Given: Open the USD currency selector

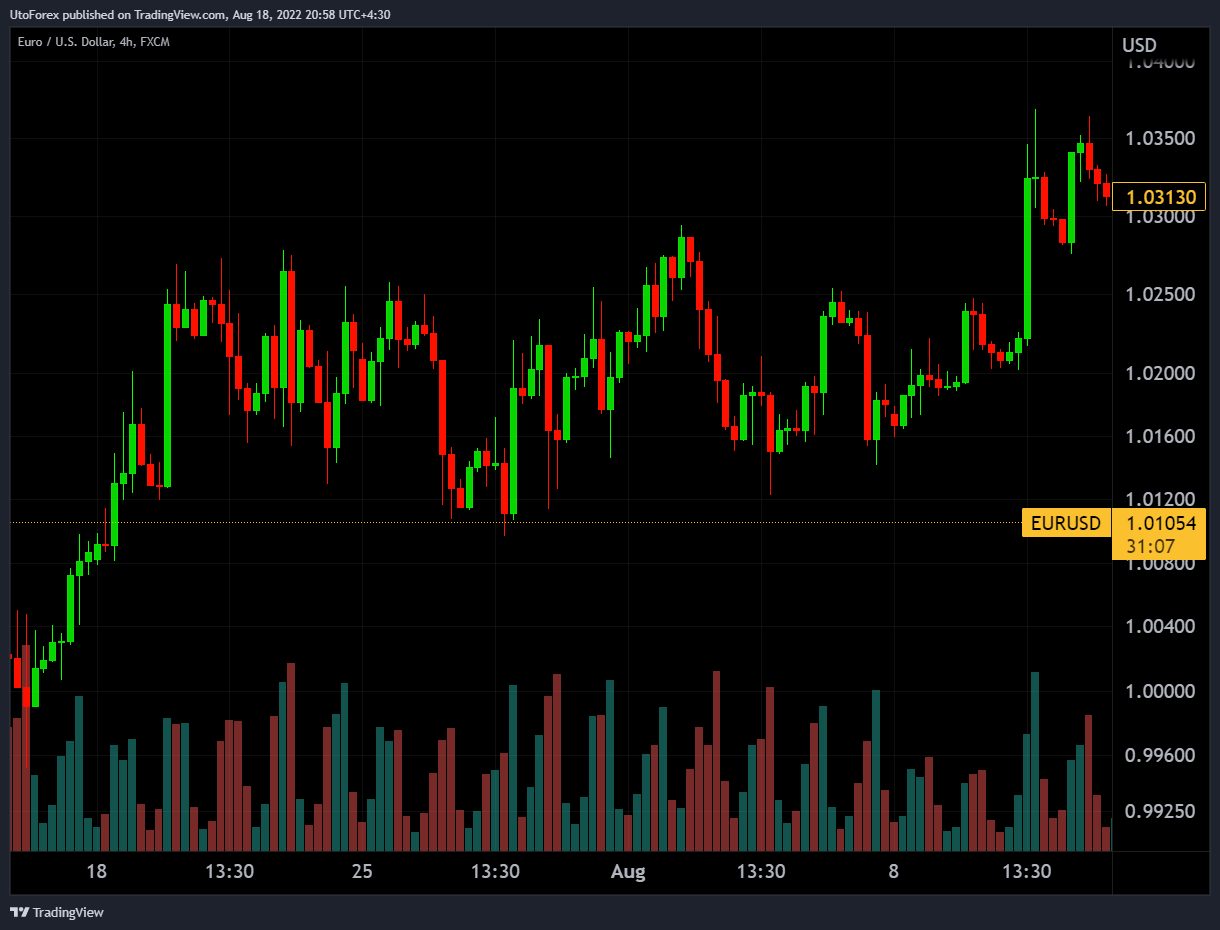Looking at the screenshot, I should point(1139,45).
